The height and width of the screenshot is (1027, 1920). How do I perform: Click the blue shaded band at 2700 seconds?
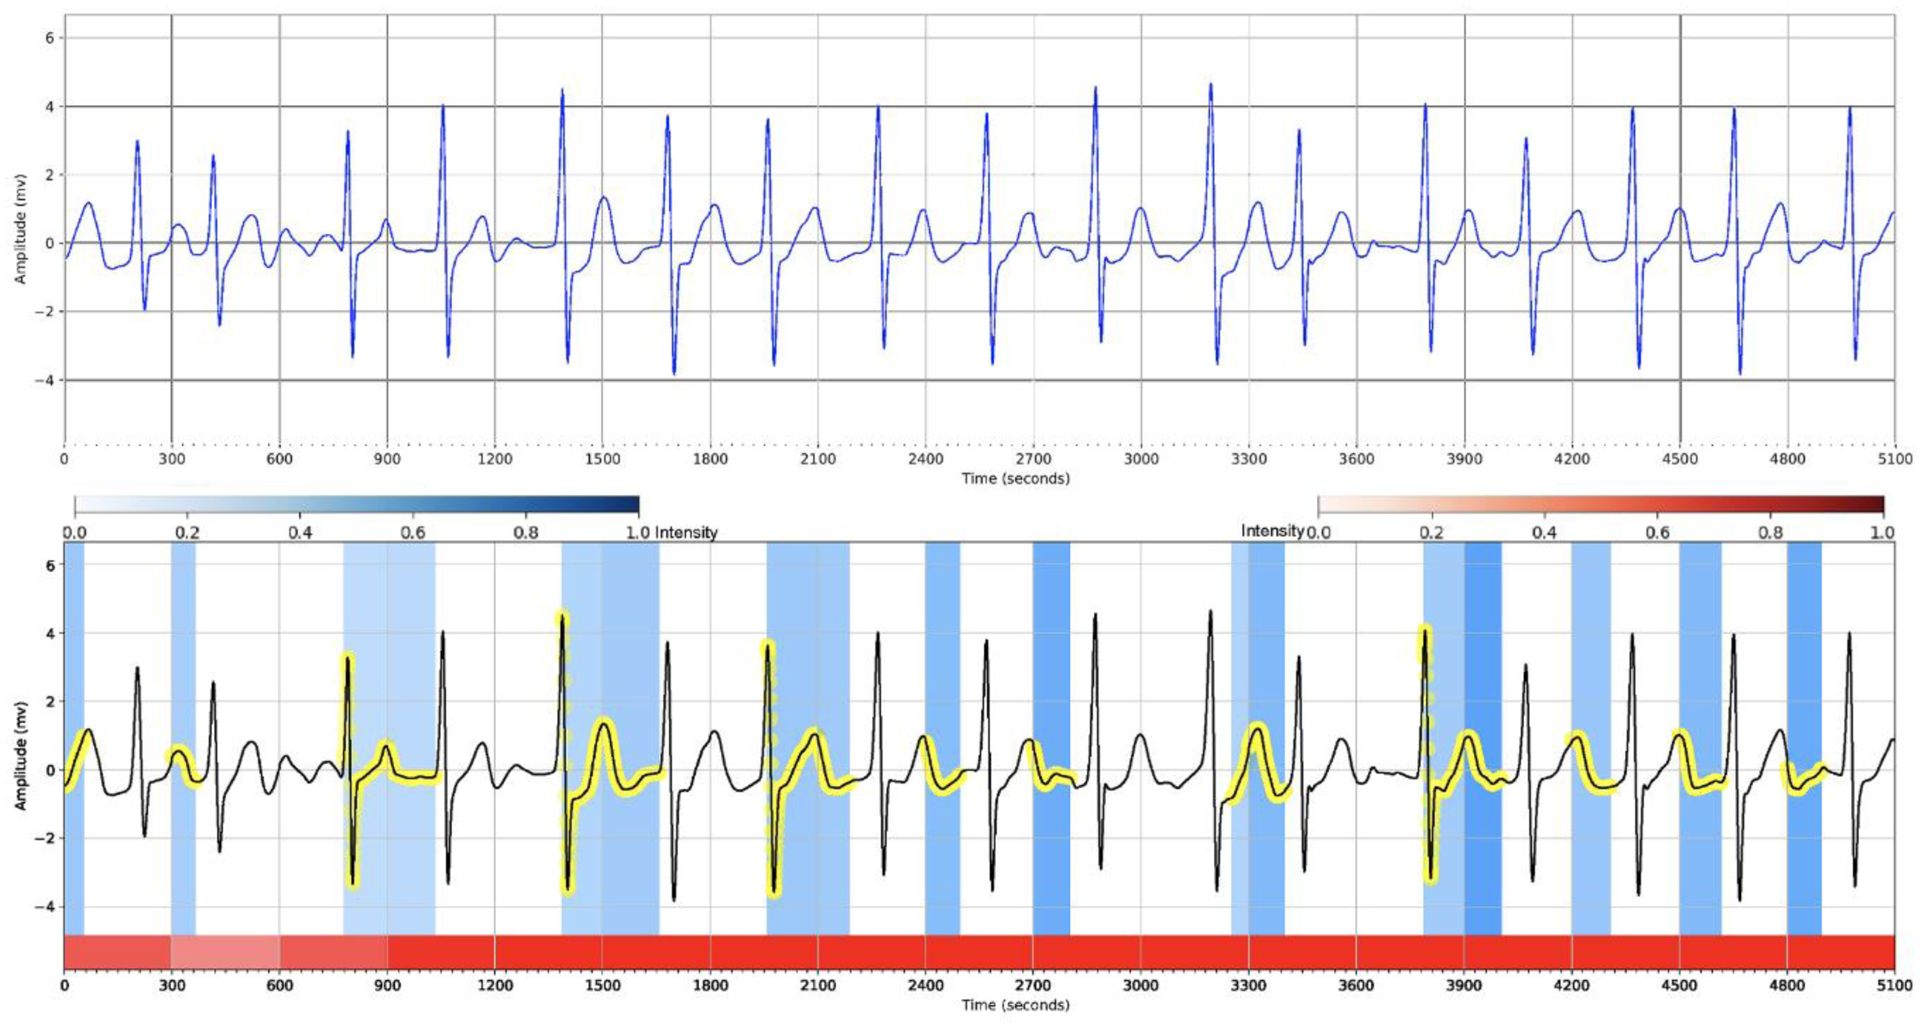click(1051, 739)
